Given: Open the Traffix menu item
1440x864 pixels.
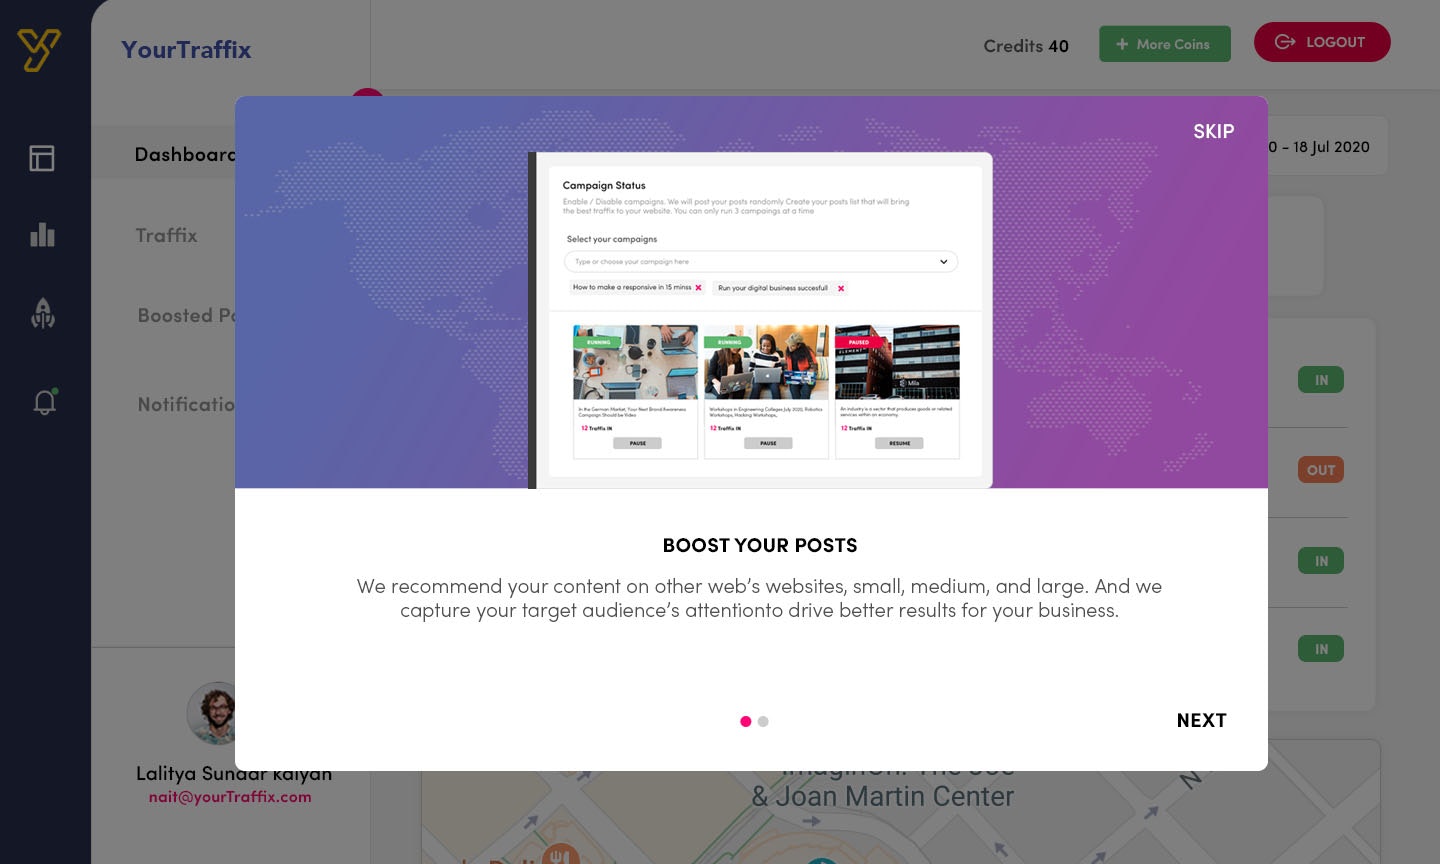Looking at the screenshot, I should [166, 235].
